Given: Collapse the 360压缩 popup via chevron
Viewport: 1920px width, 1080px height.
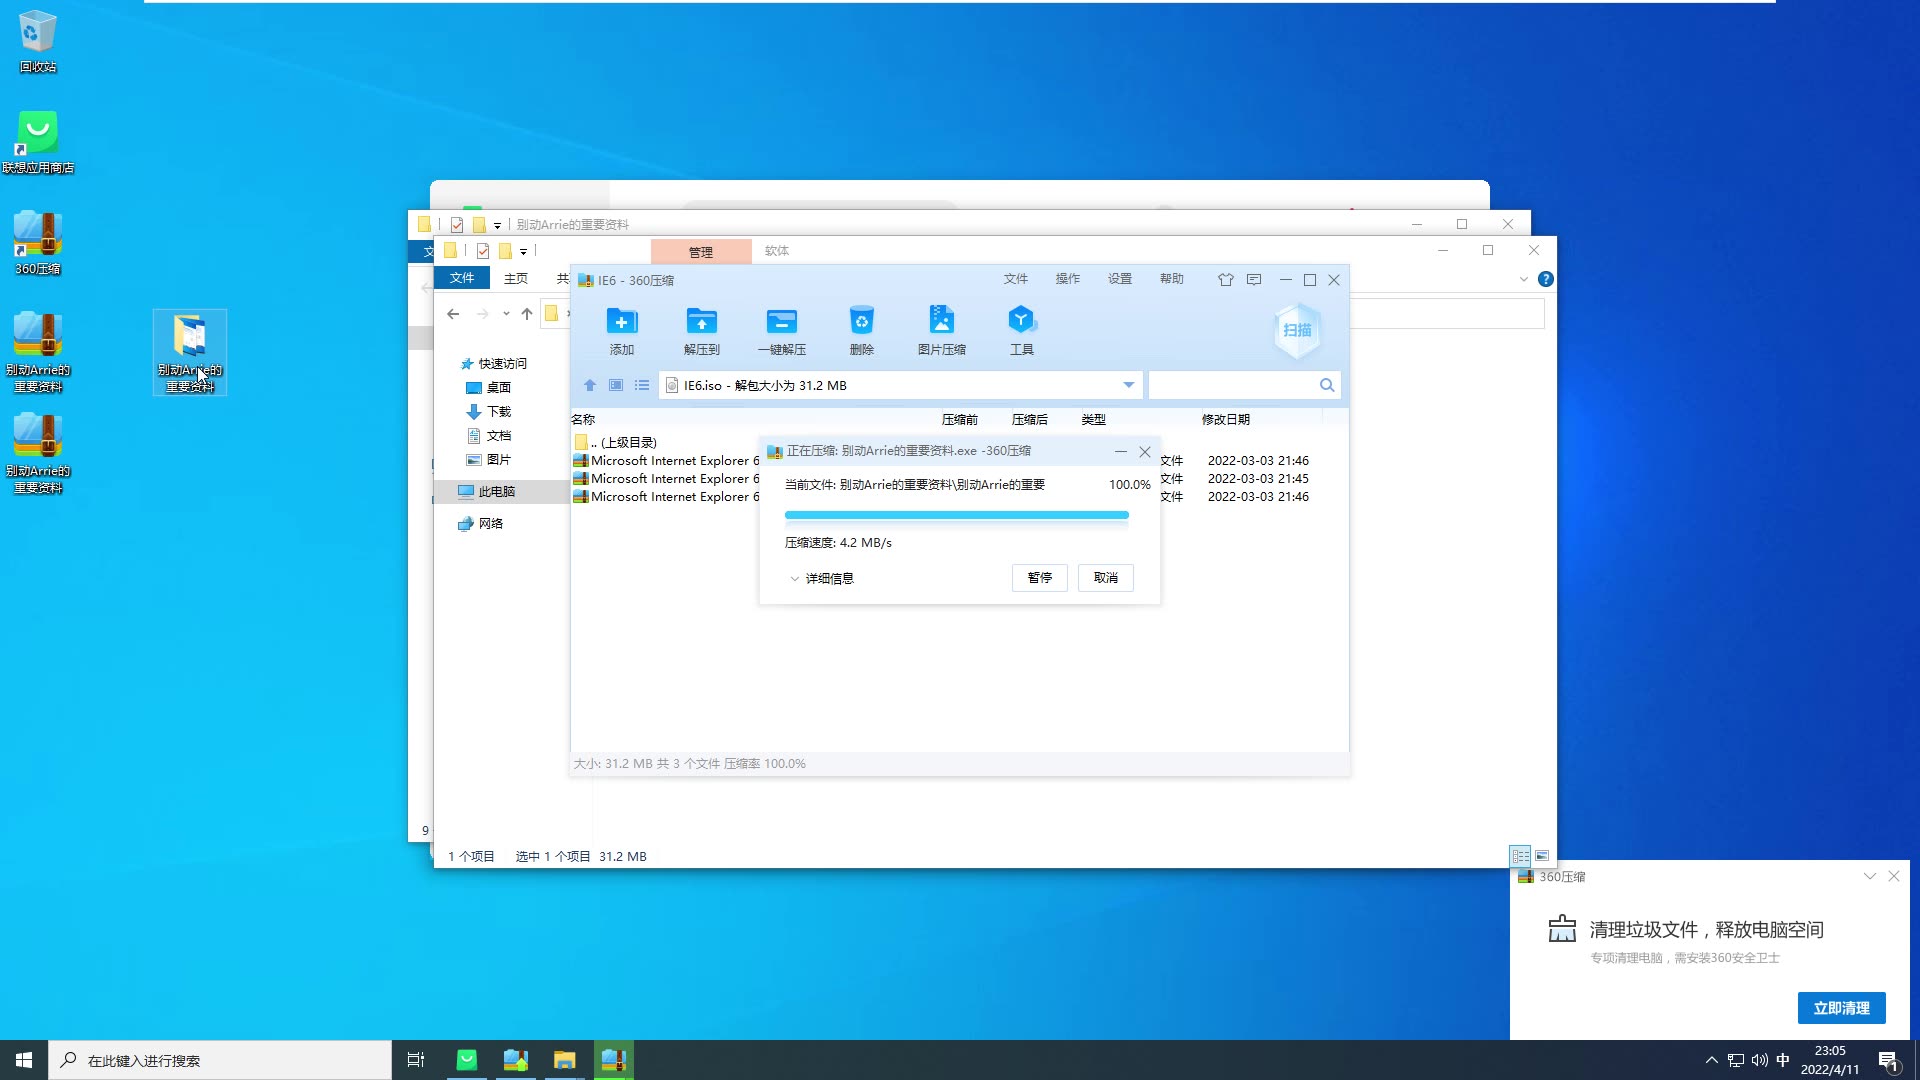Looking at the screenshot, I should click(1869, 876).
